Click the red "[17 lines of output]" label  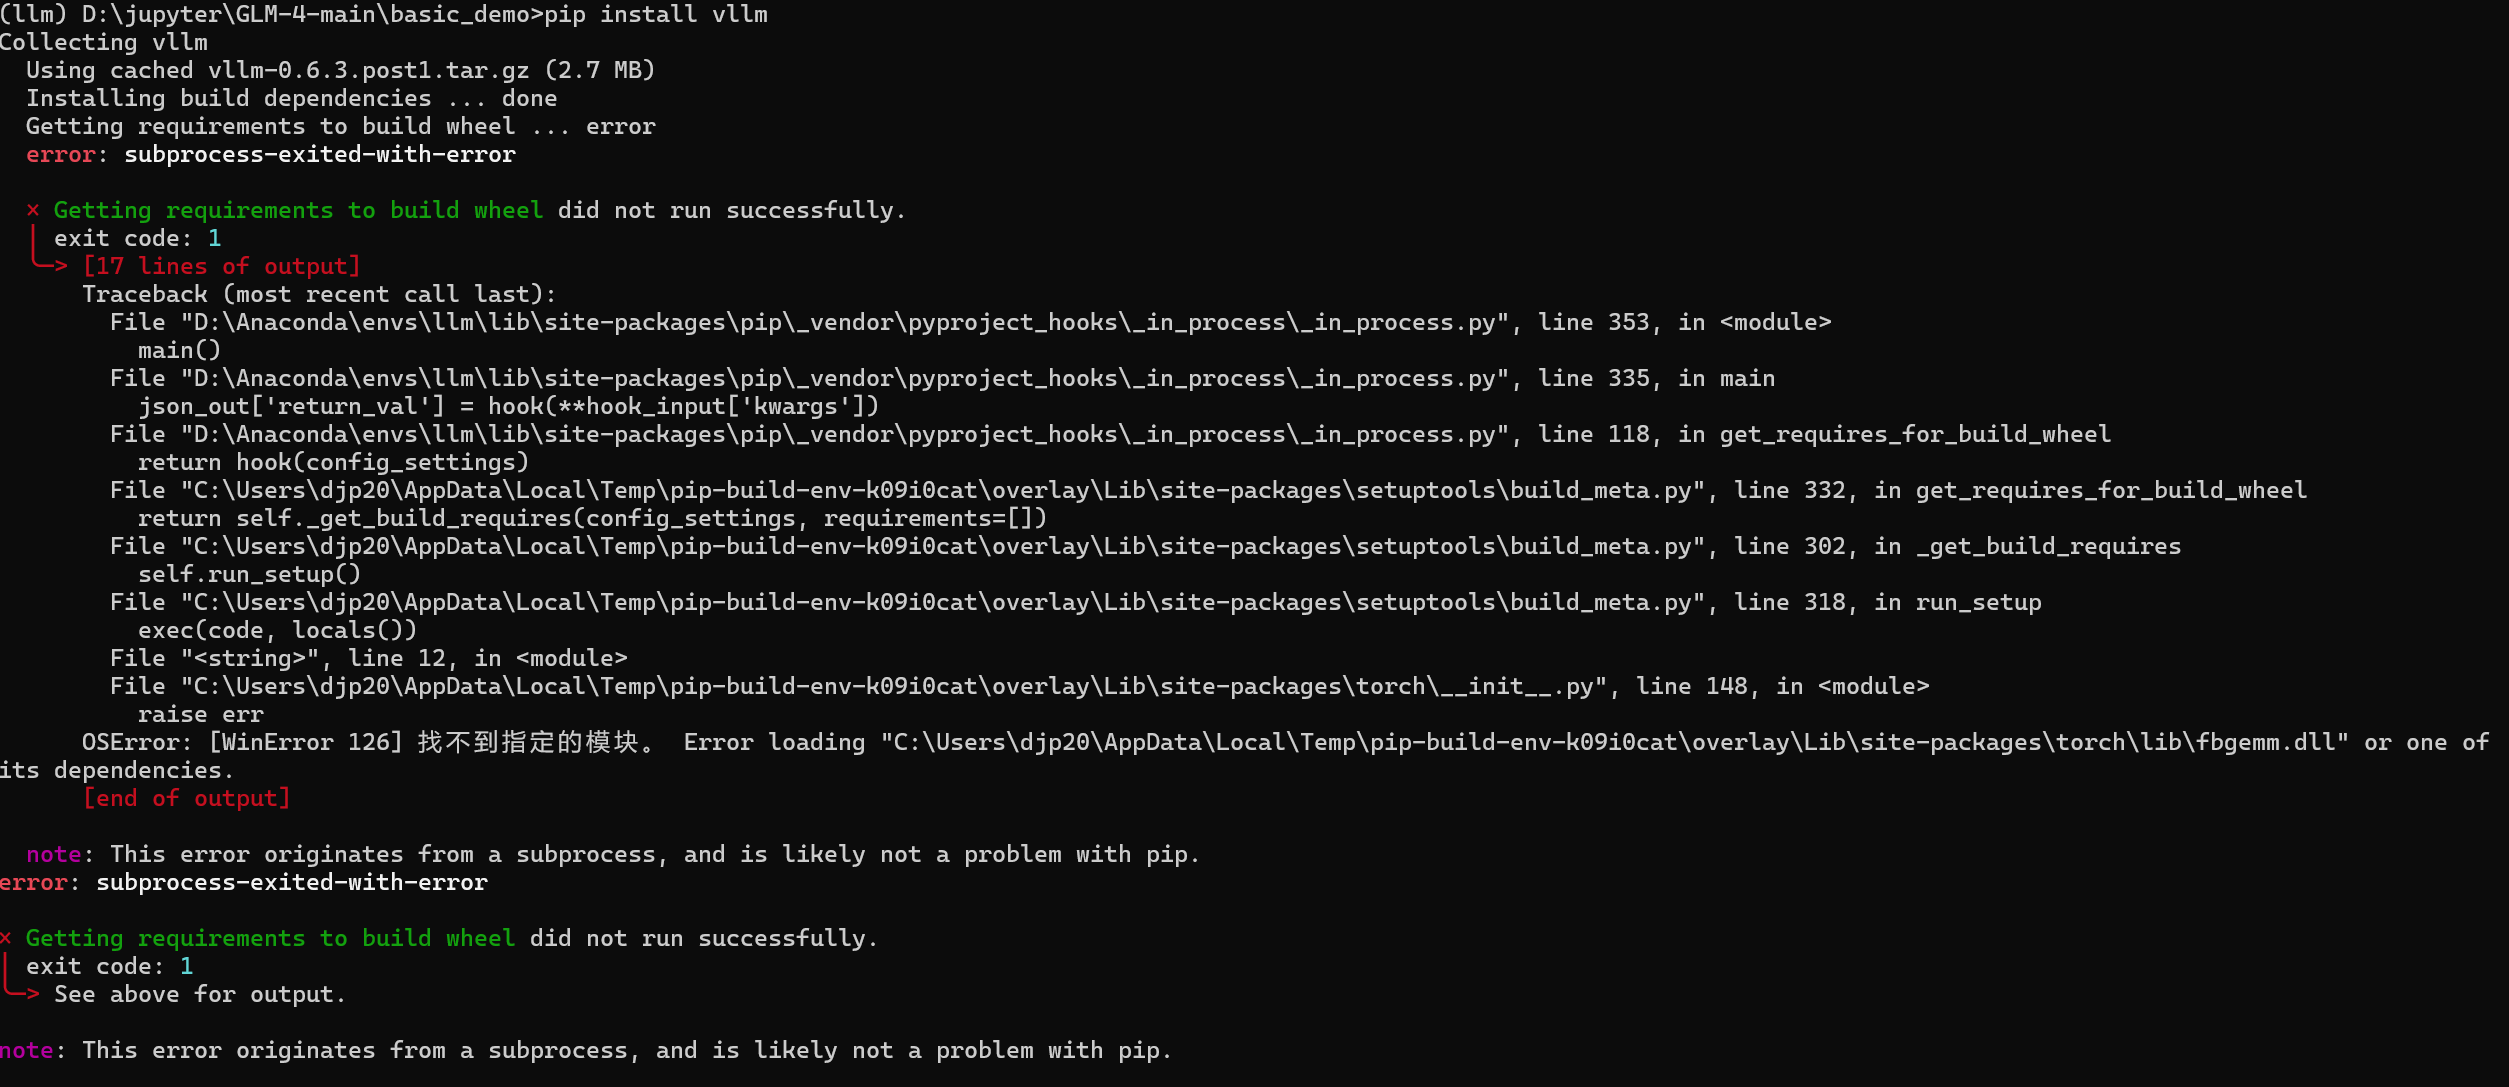[221, 266]
